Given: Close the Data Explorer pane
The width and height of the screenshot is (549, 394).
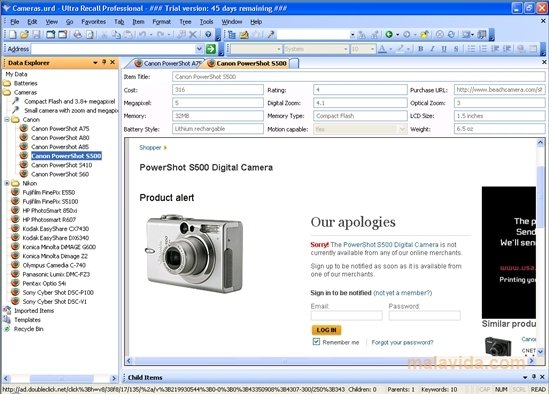Looking at the screenshot, I should coord(112,62).
